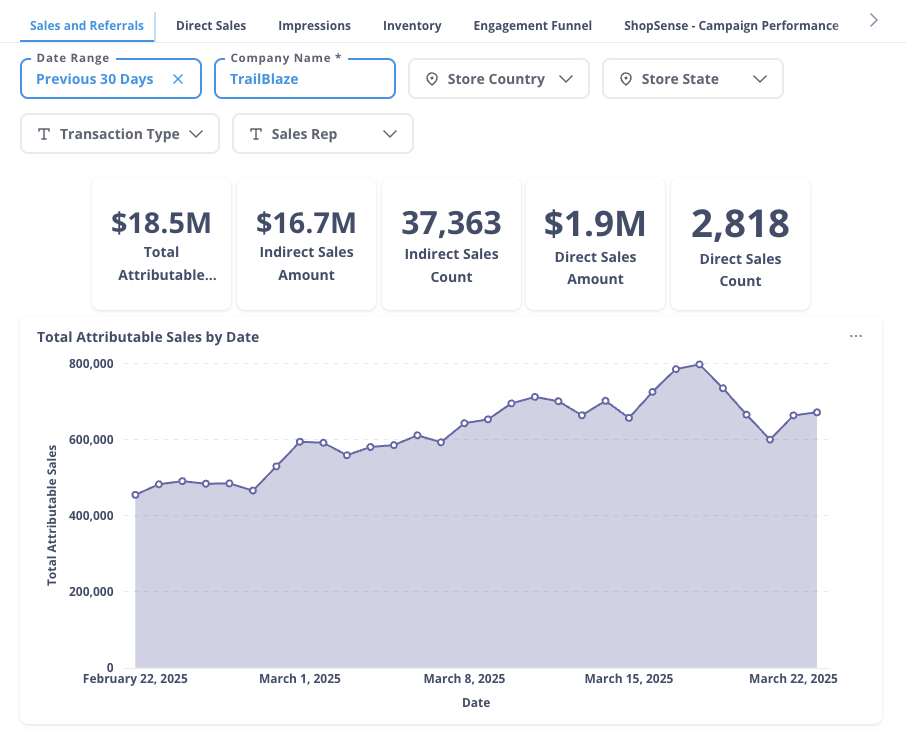Click the Transaction Type text icon

coord(44,134)
